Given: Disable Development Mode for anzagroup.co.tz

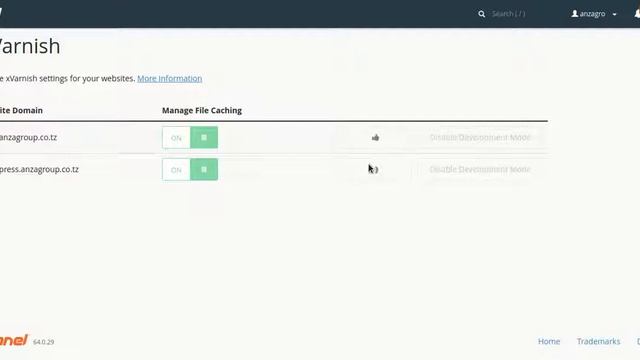Looking at the screenshot, I should 480,138.
